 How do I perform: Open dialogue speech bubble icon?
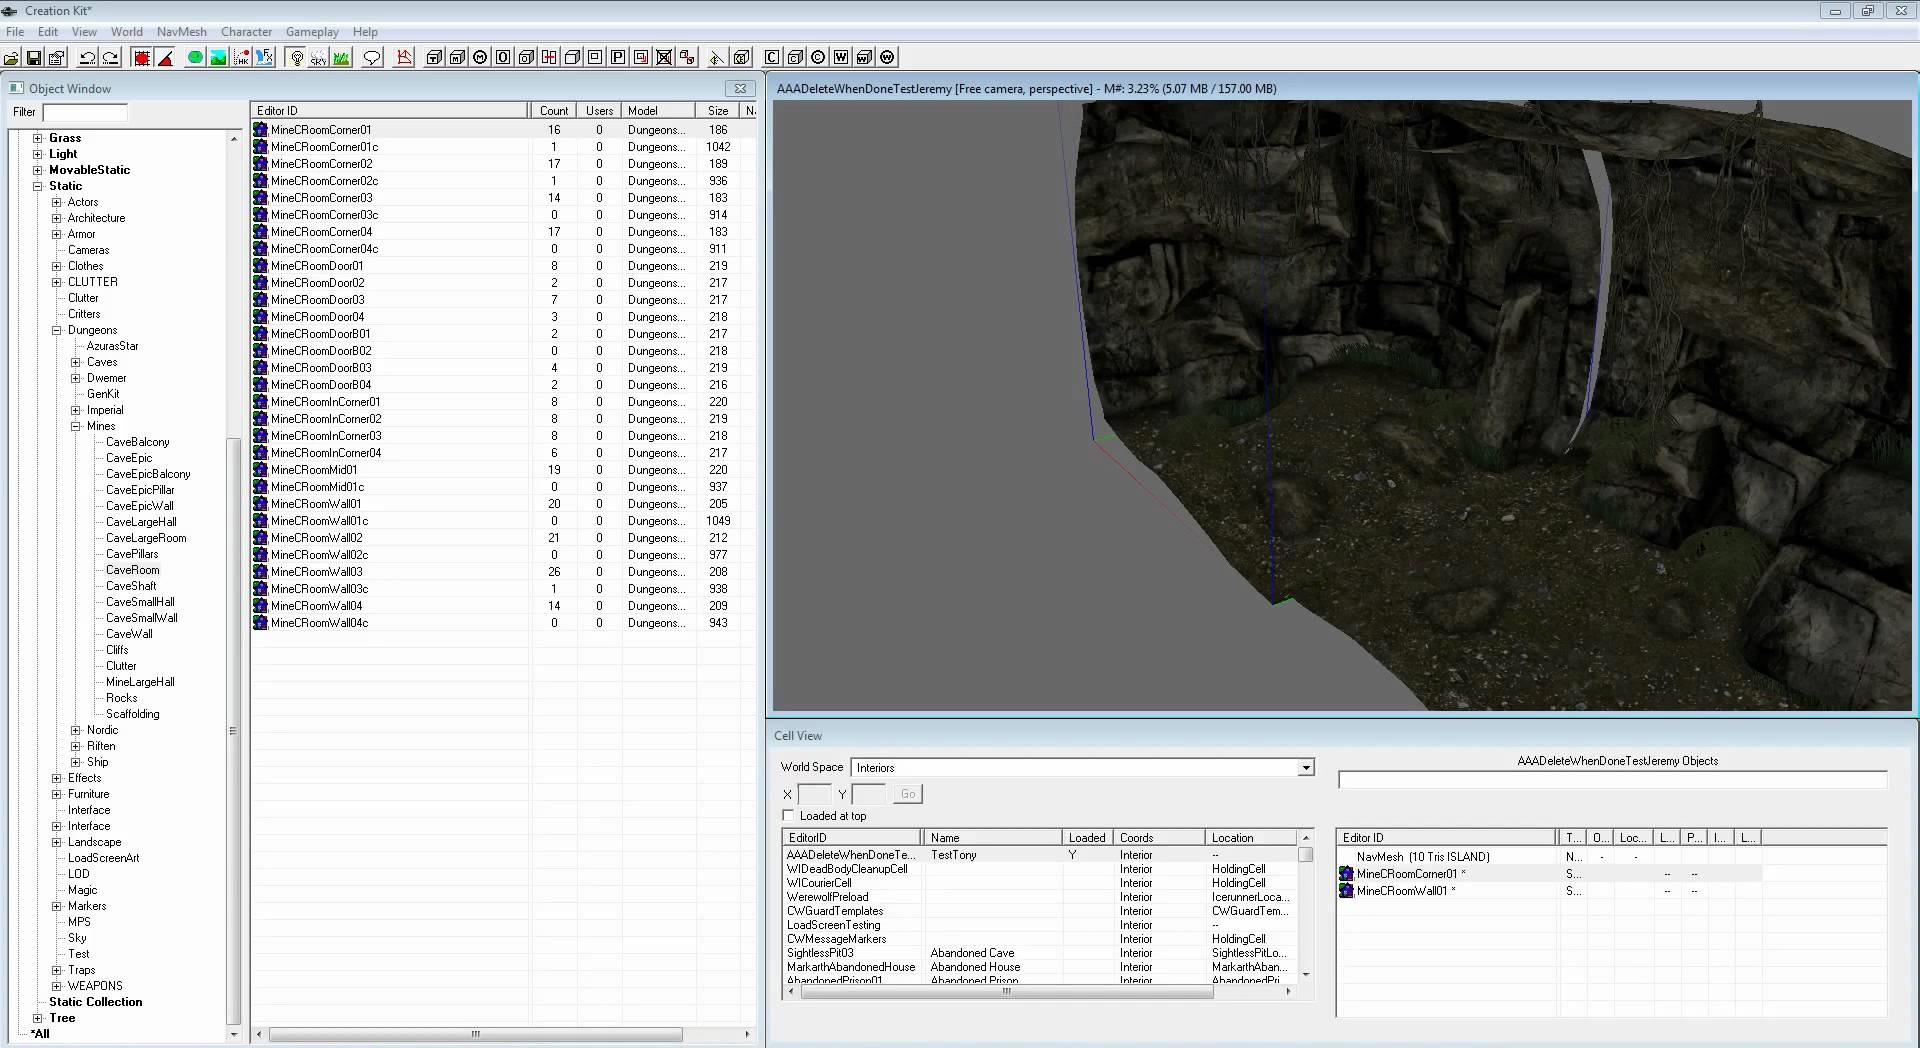tap(372, 57)
